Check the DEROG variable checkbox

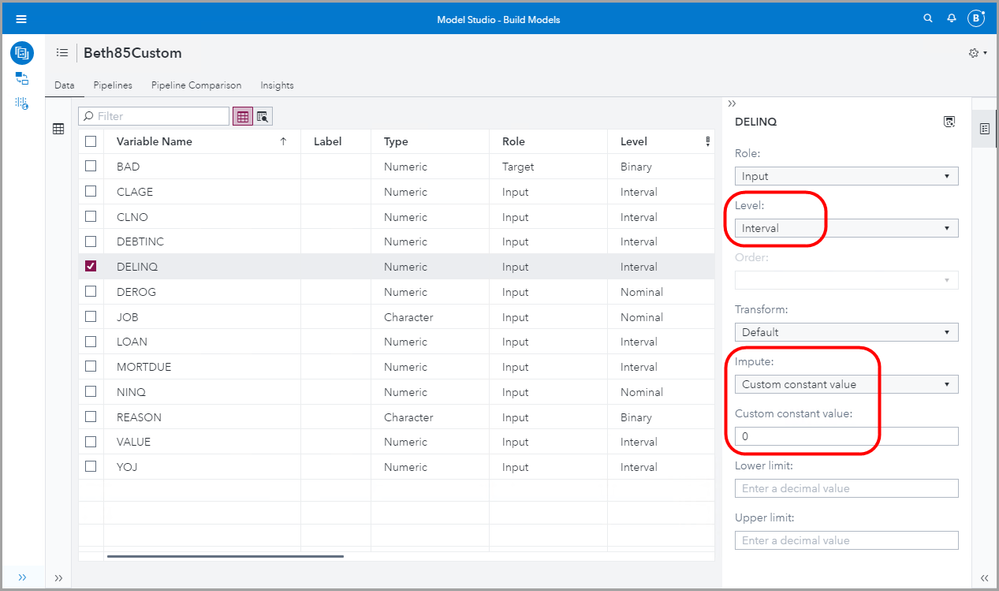point(90,291)
